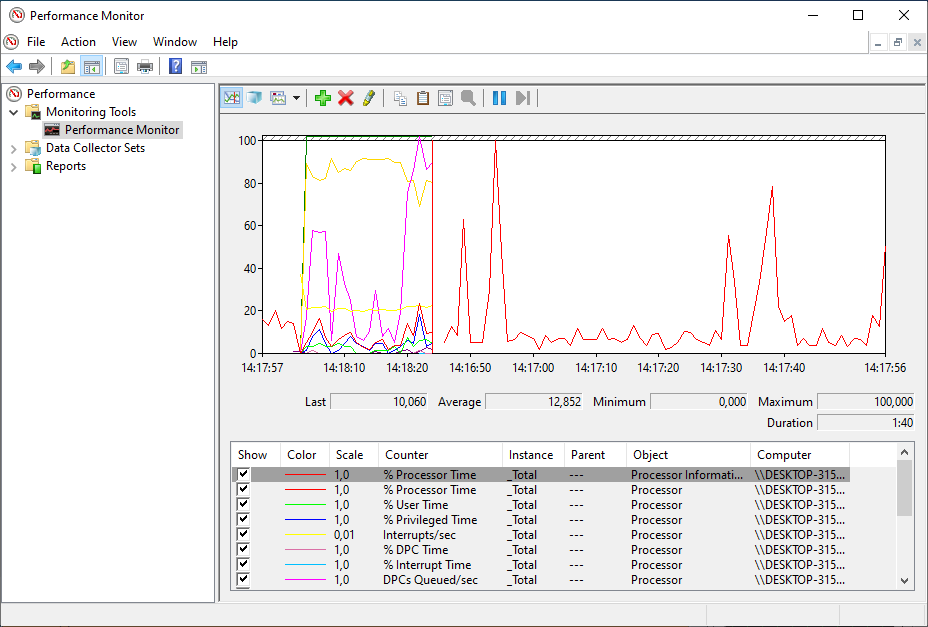Viewport: 928px width, 627px height.
Task: Open the Action menu
Action: [x=78, y=42]
